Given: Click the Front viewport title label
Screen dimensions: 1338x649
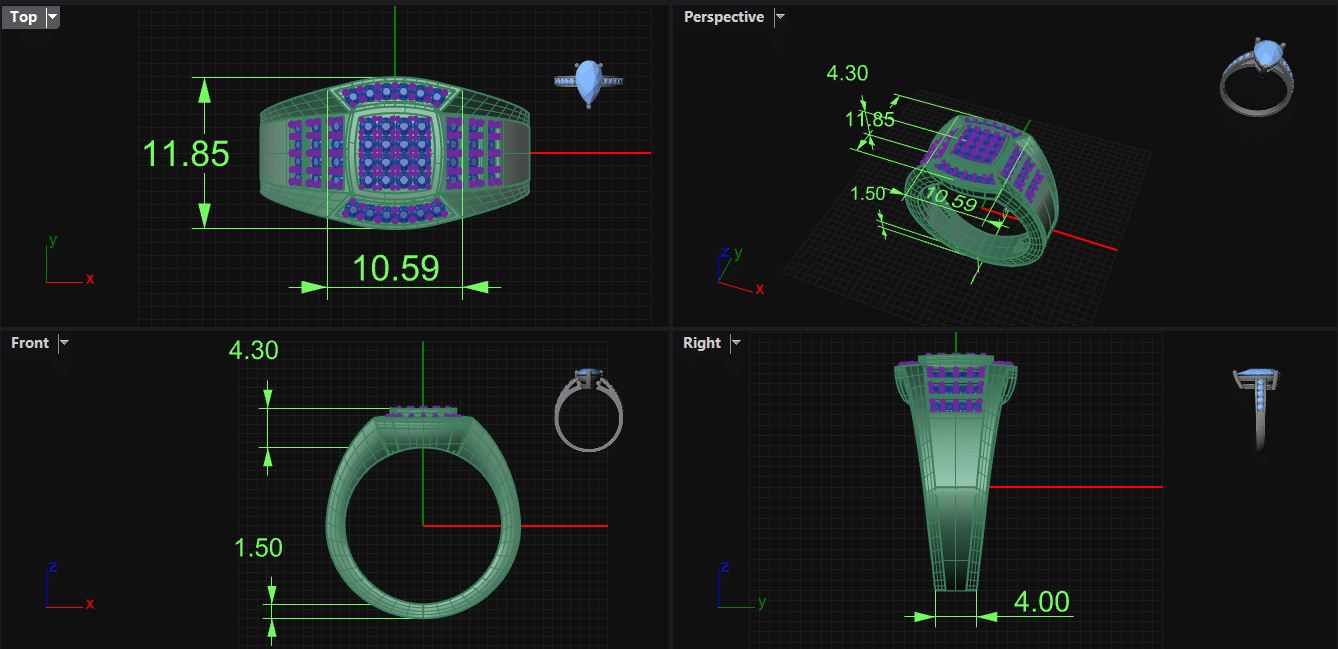Looking at the screenshot, I should coord(30,343).
